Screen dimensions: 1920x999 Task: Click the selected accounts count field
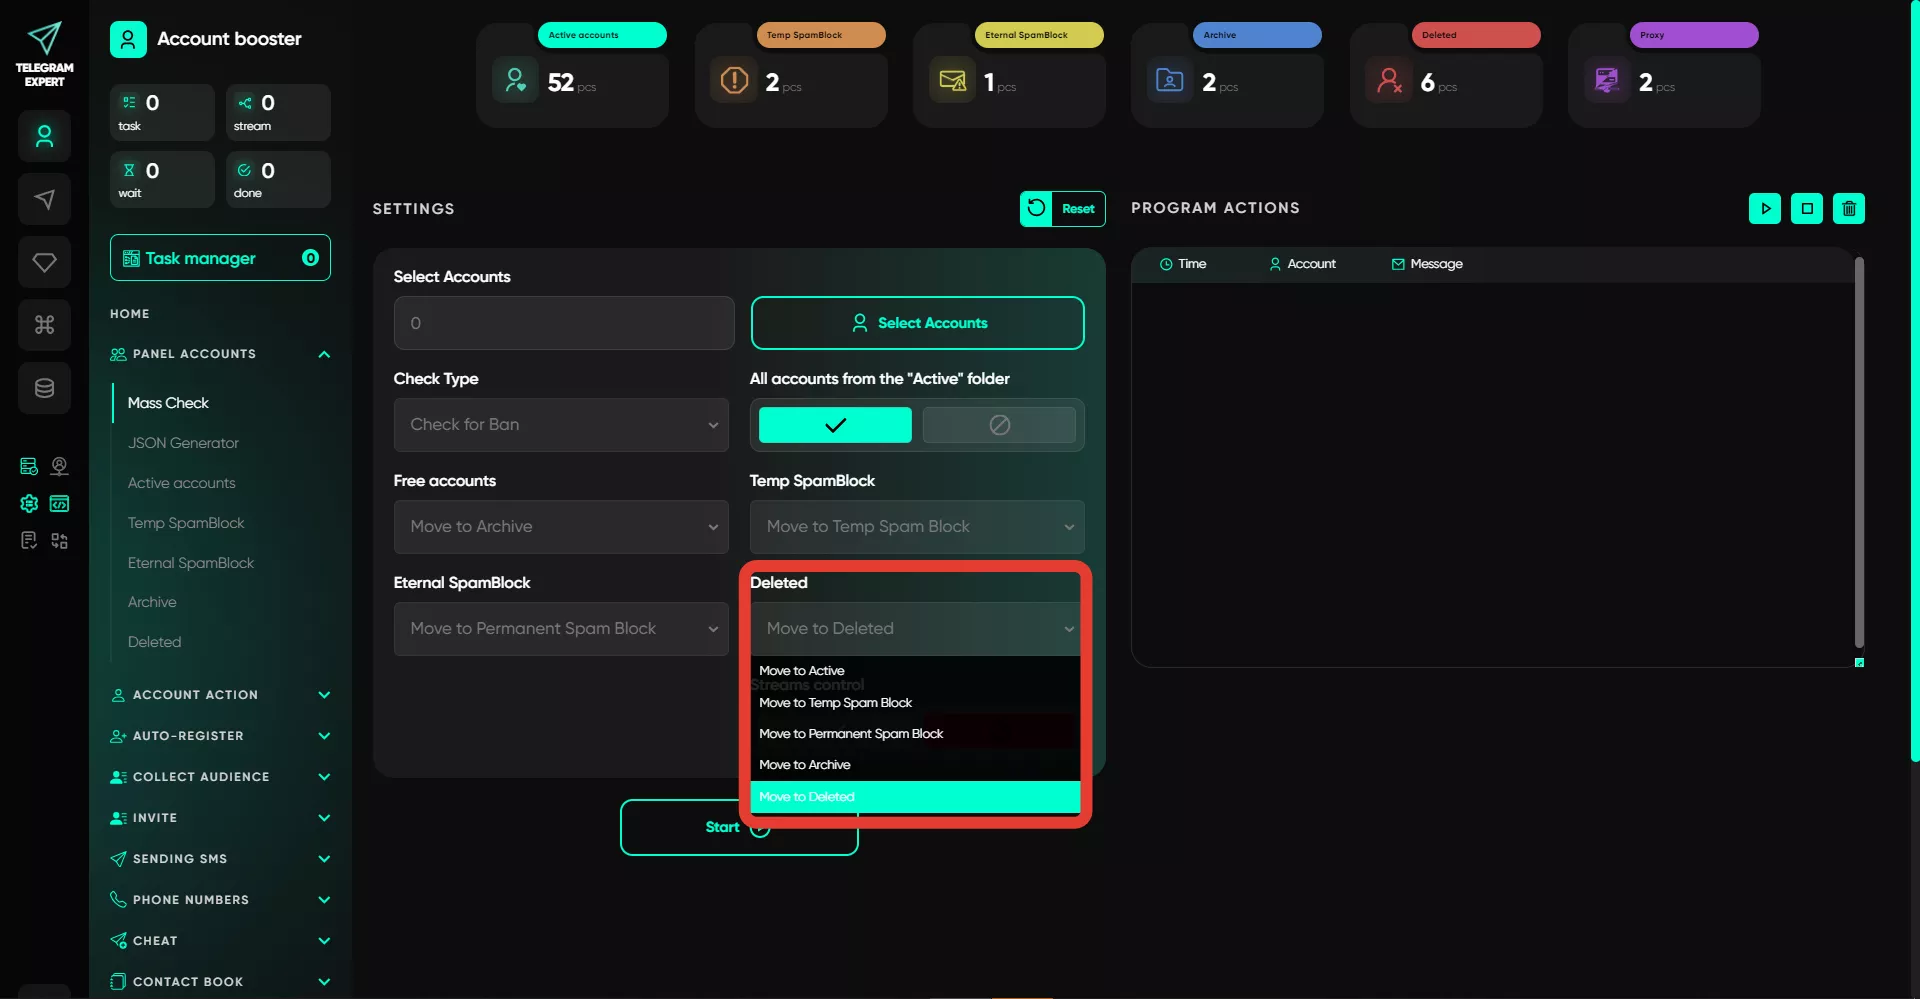pyautogui.click(x=564, y=323)
